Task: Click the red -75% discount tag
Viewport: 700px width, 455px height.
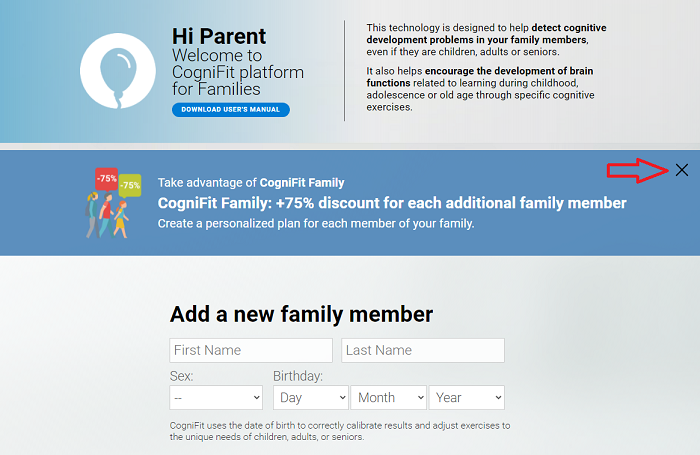Action: click(106, 179)
